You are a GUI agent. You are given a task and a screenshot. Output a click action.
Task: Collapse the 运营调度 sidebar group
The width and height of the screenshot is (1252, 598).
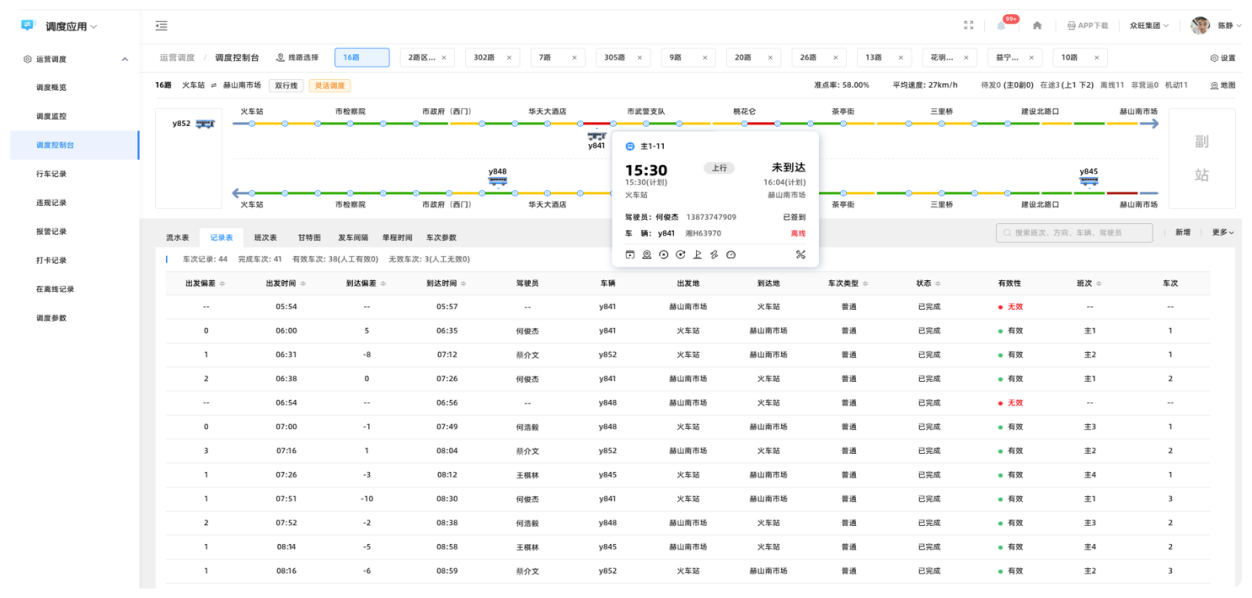tap(125, 59)
